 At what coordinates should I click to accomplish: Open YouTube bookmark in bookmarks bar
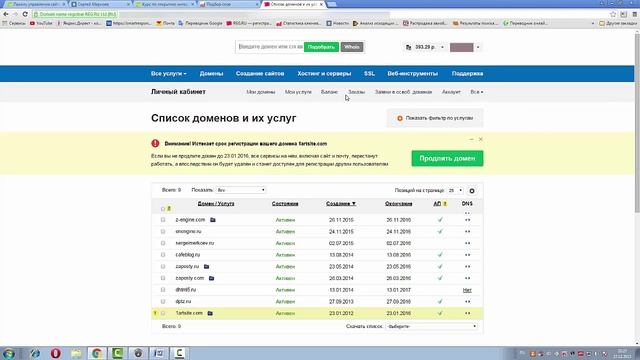click(41, 23)
